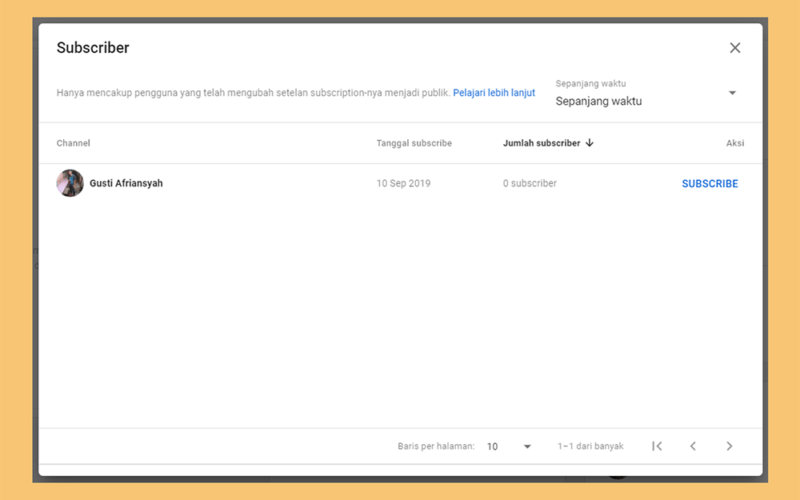
Task: Go to the previous page arrow
Action: 693,446
